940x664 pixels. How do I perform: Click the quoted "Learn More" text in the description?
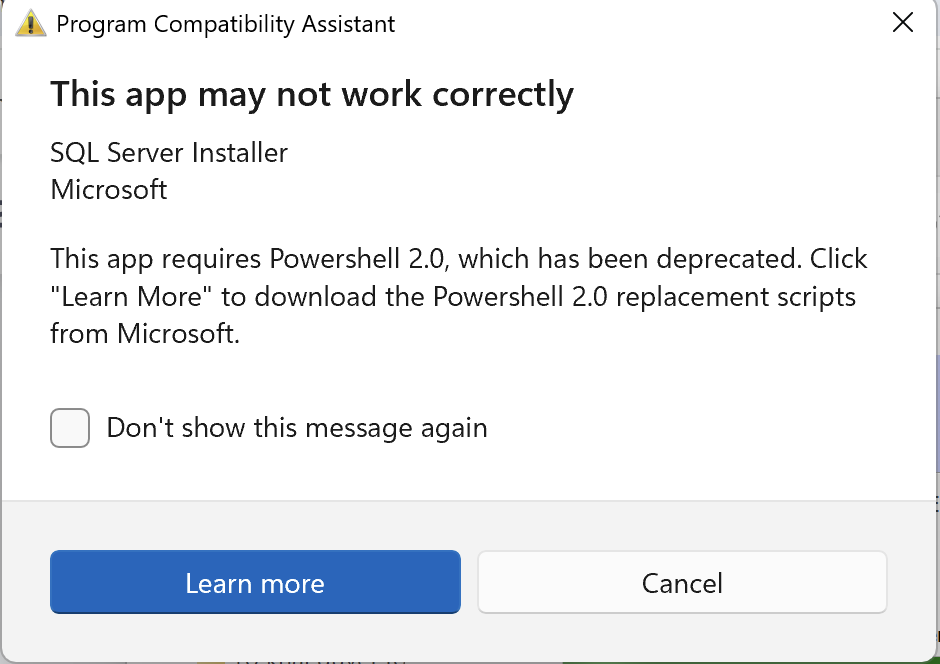click(126, 297)
